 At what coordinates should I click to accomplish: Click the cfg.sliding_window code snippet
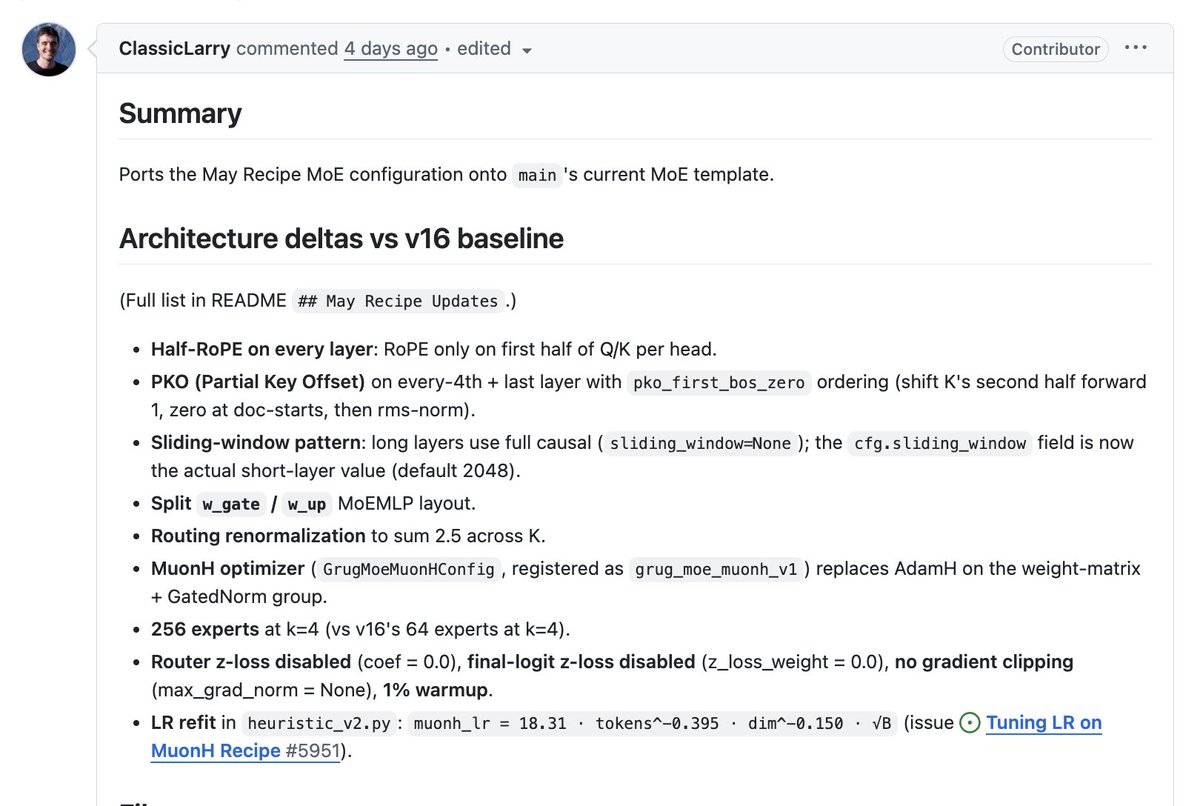939,444
